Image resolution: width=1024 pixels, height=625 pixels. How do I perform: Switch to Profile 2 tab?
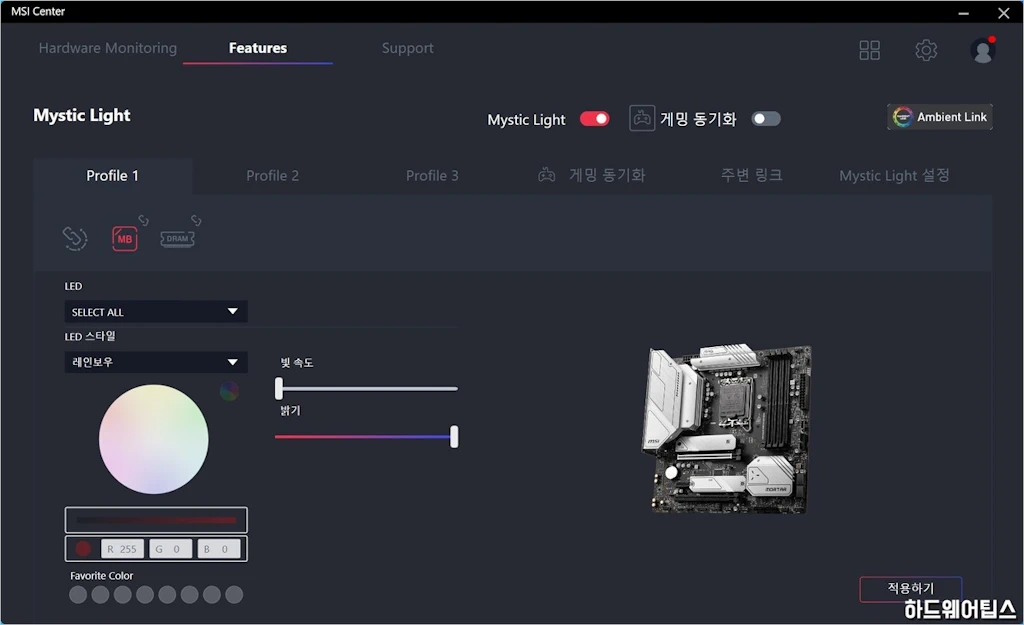(x=272, y=176)
